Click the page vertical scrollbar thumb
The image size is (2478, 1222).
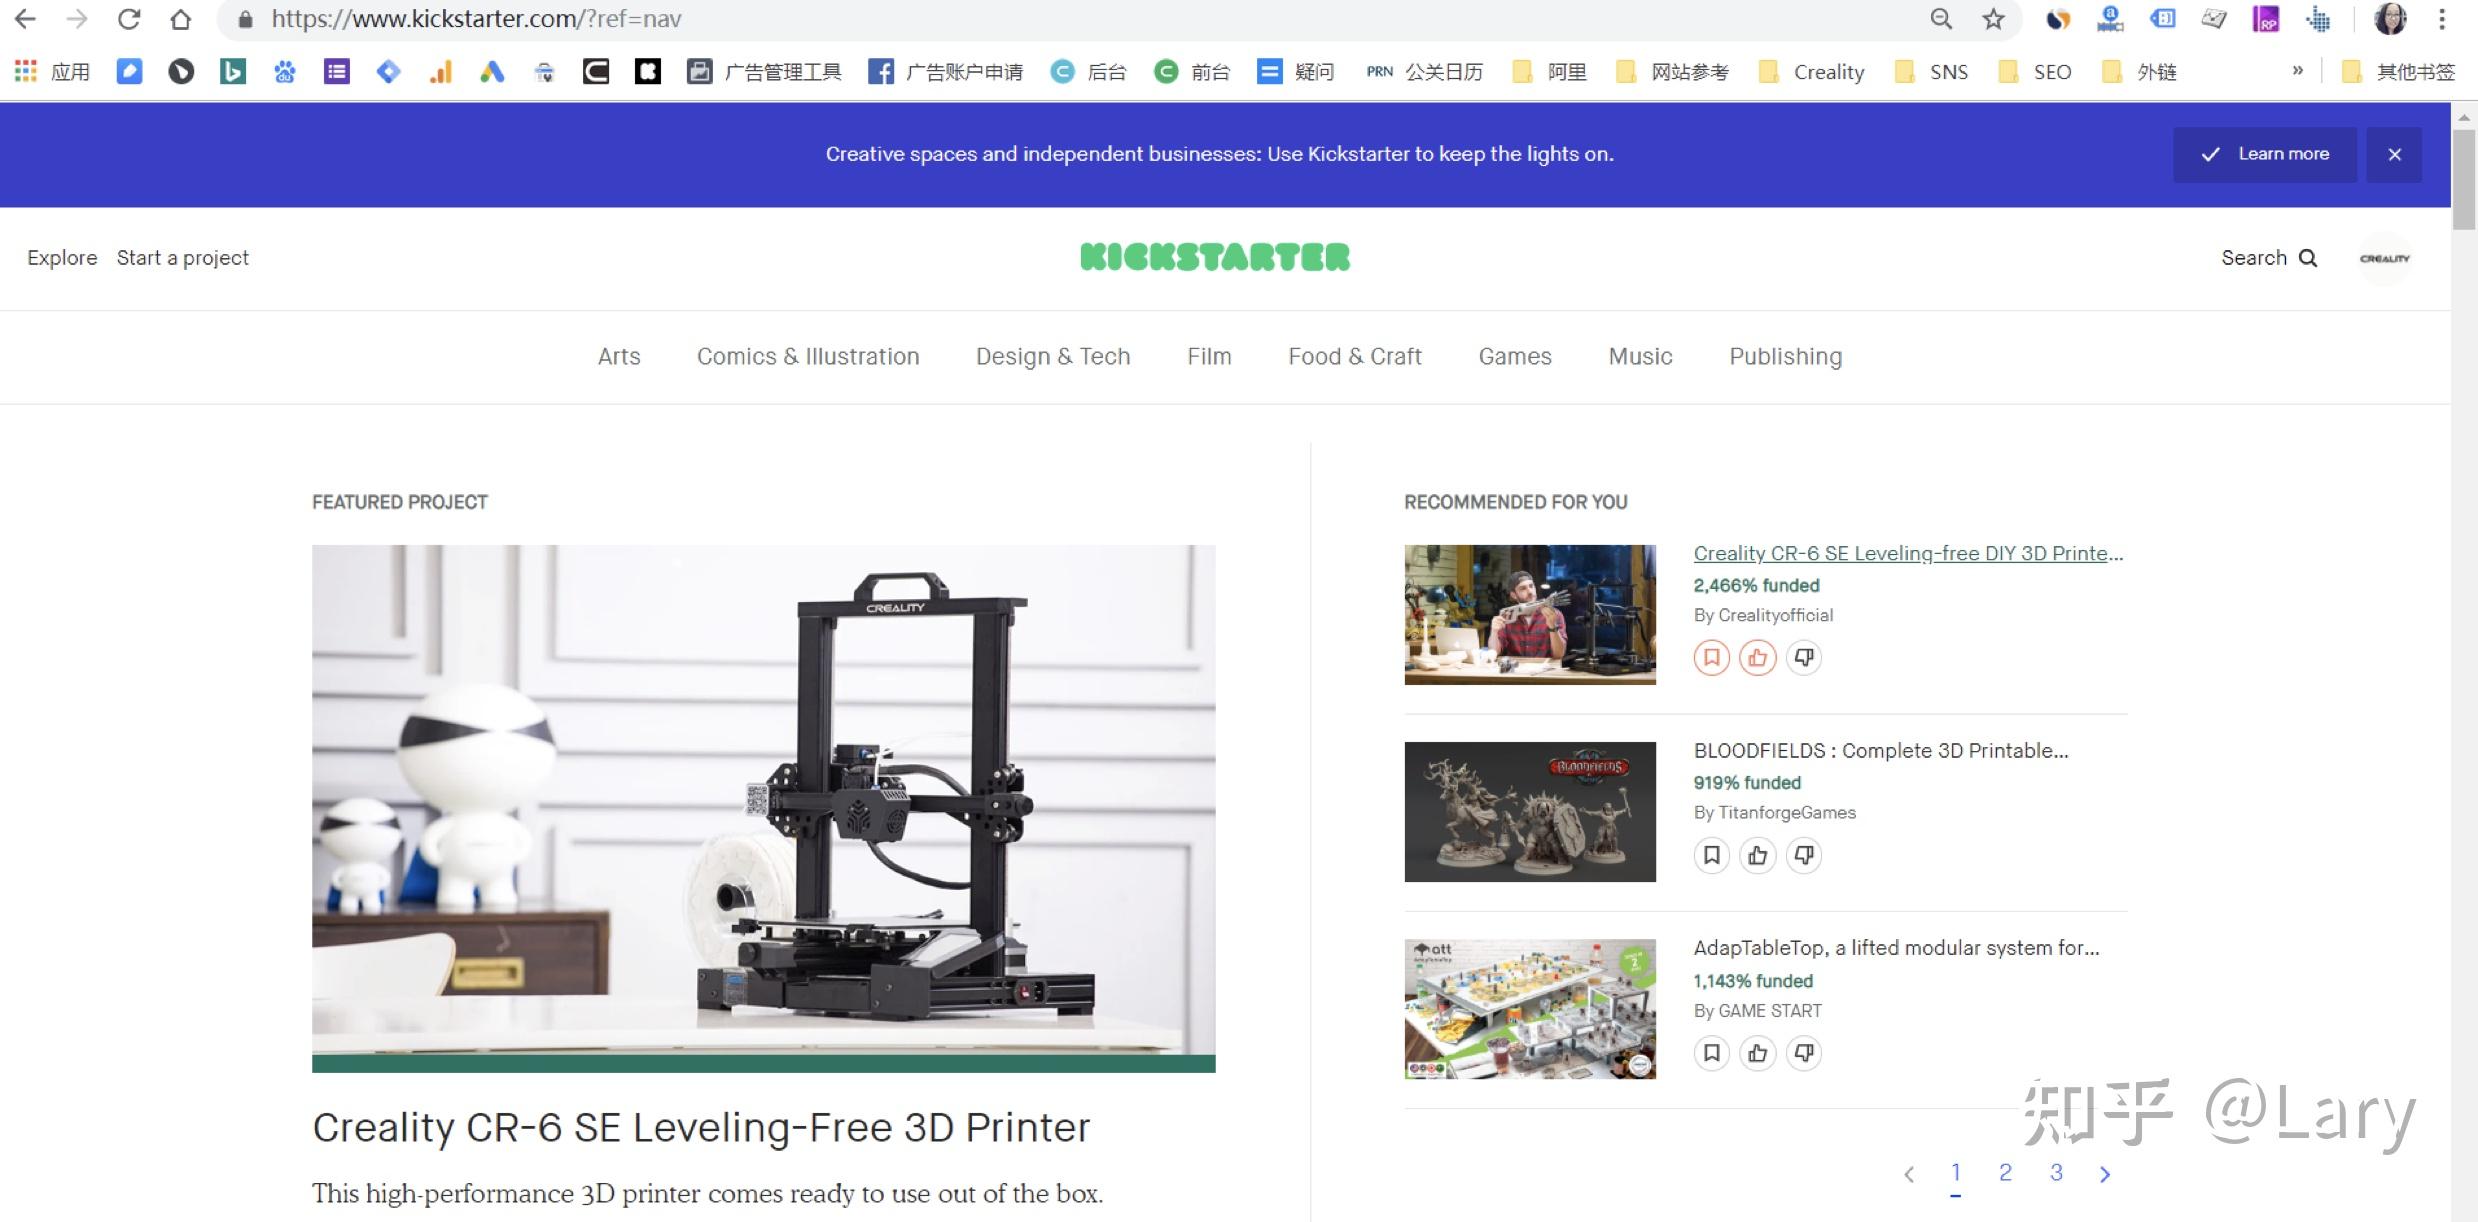coord(2463,180)
